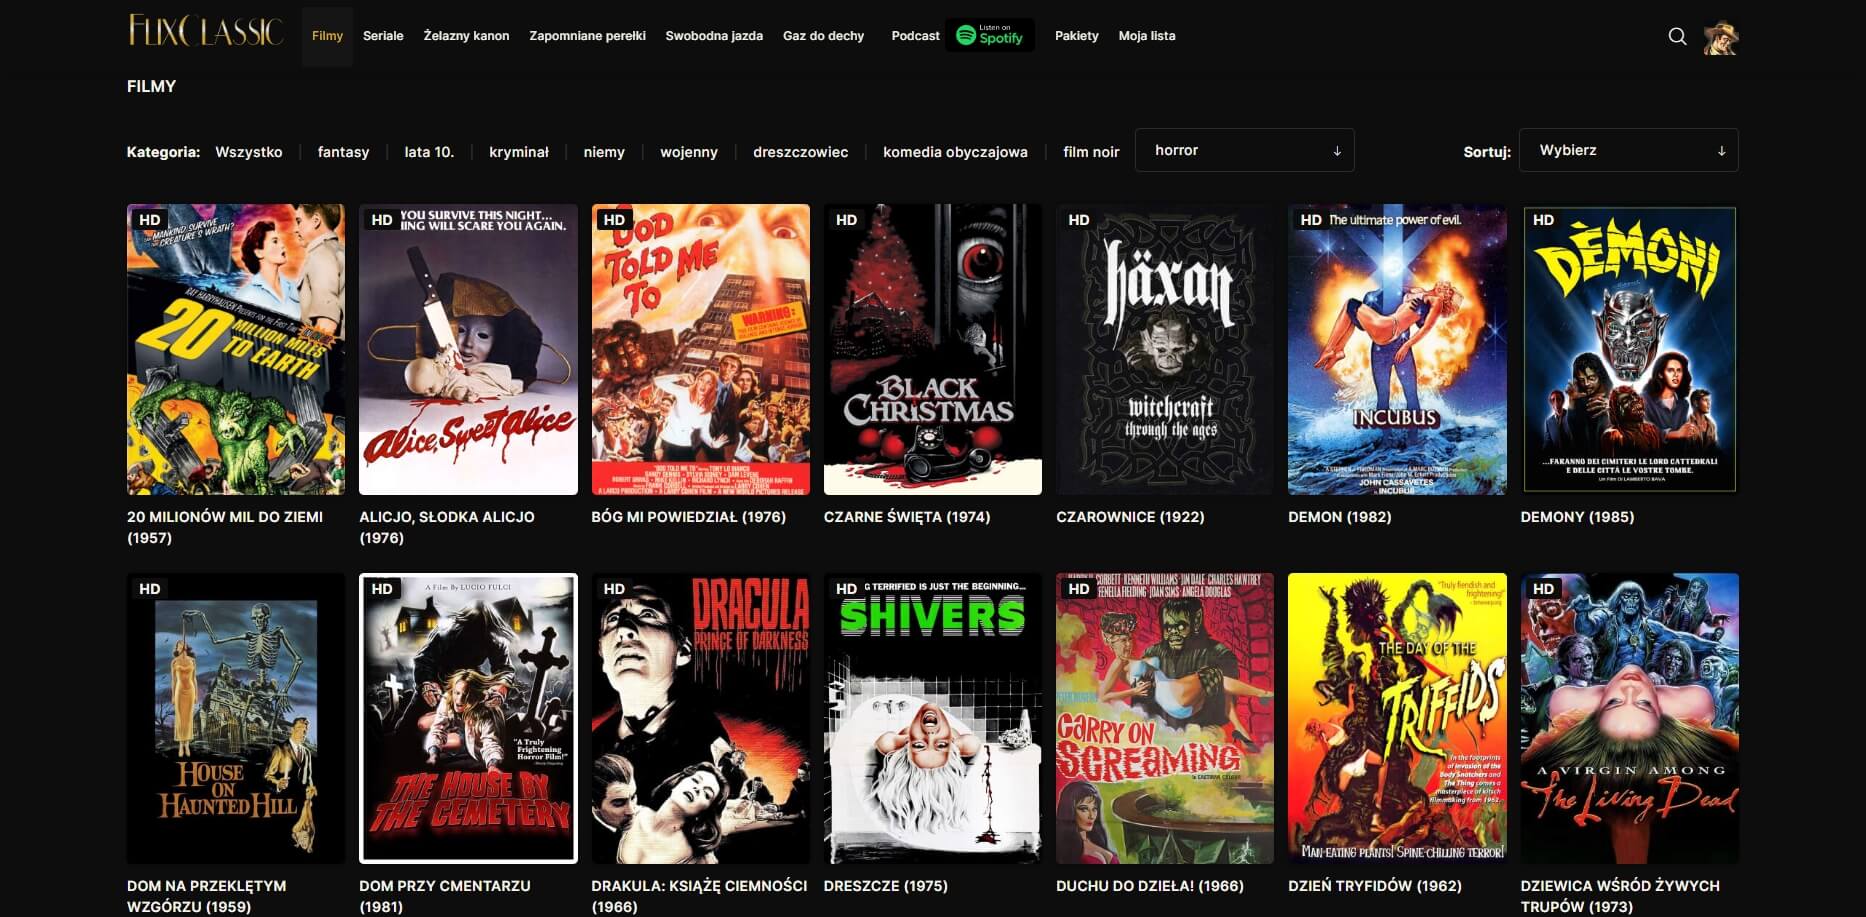Go to the Podcast page
Viewport: 1866px width, 917px height.
coord(914,35)
